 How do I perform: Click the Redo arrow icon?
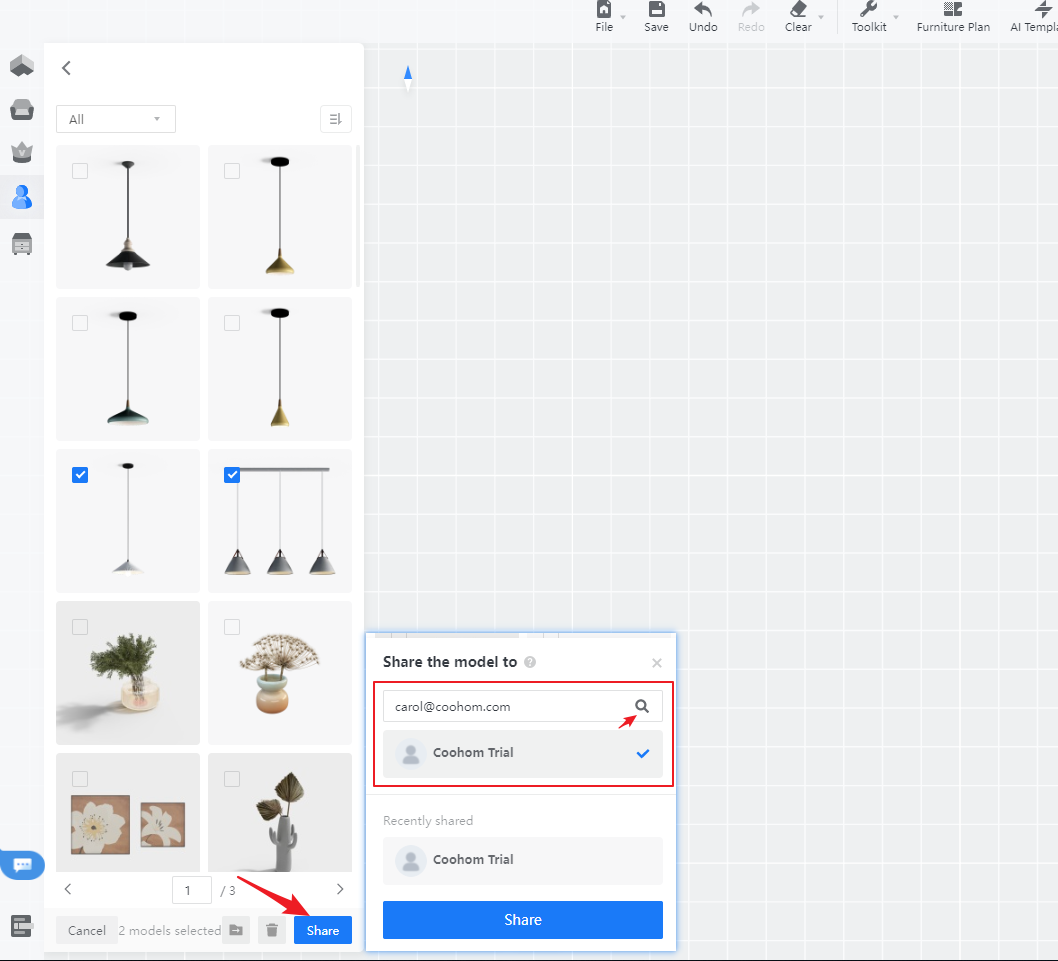pos(751,9)
